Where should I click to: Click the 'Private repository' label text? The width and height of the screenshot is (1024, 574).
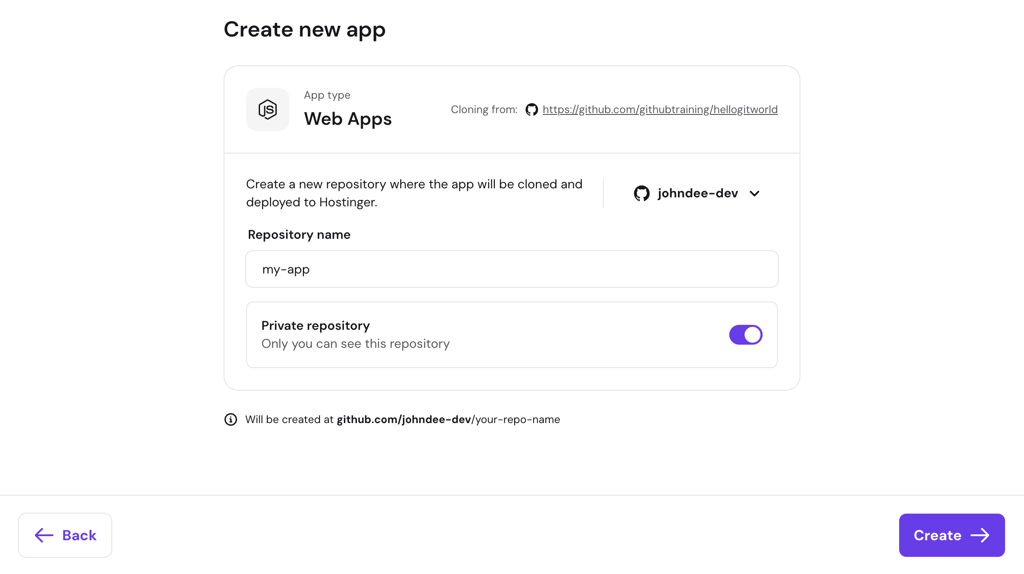[315, 325]
